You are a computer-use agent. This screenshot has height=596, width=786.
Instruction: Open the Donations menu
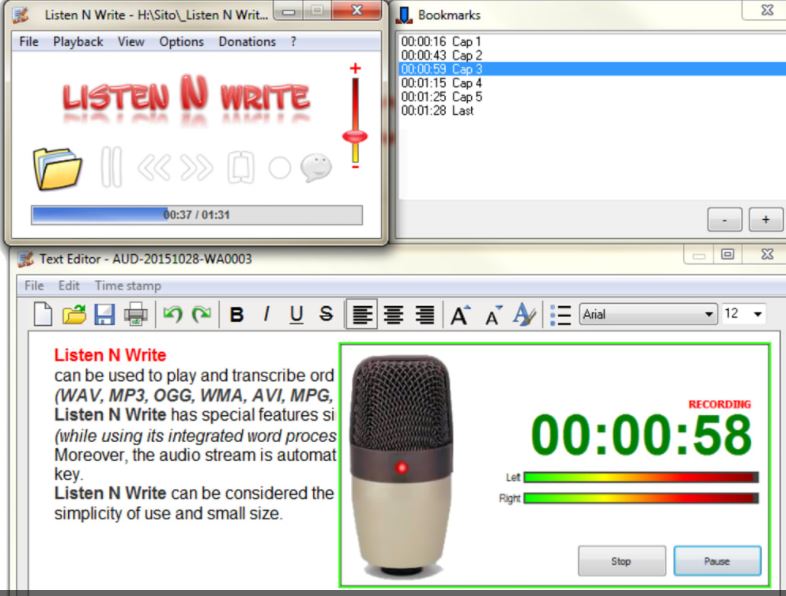[x=247, y=42]
